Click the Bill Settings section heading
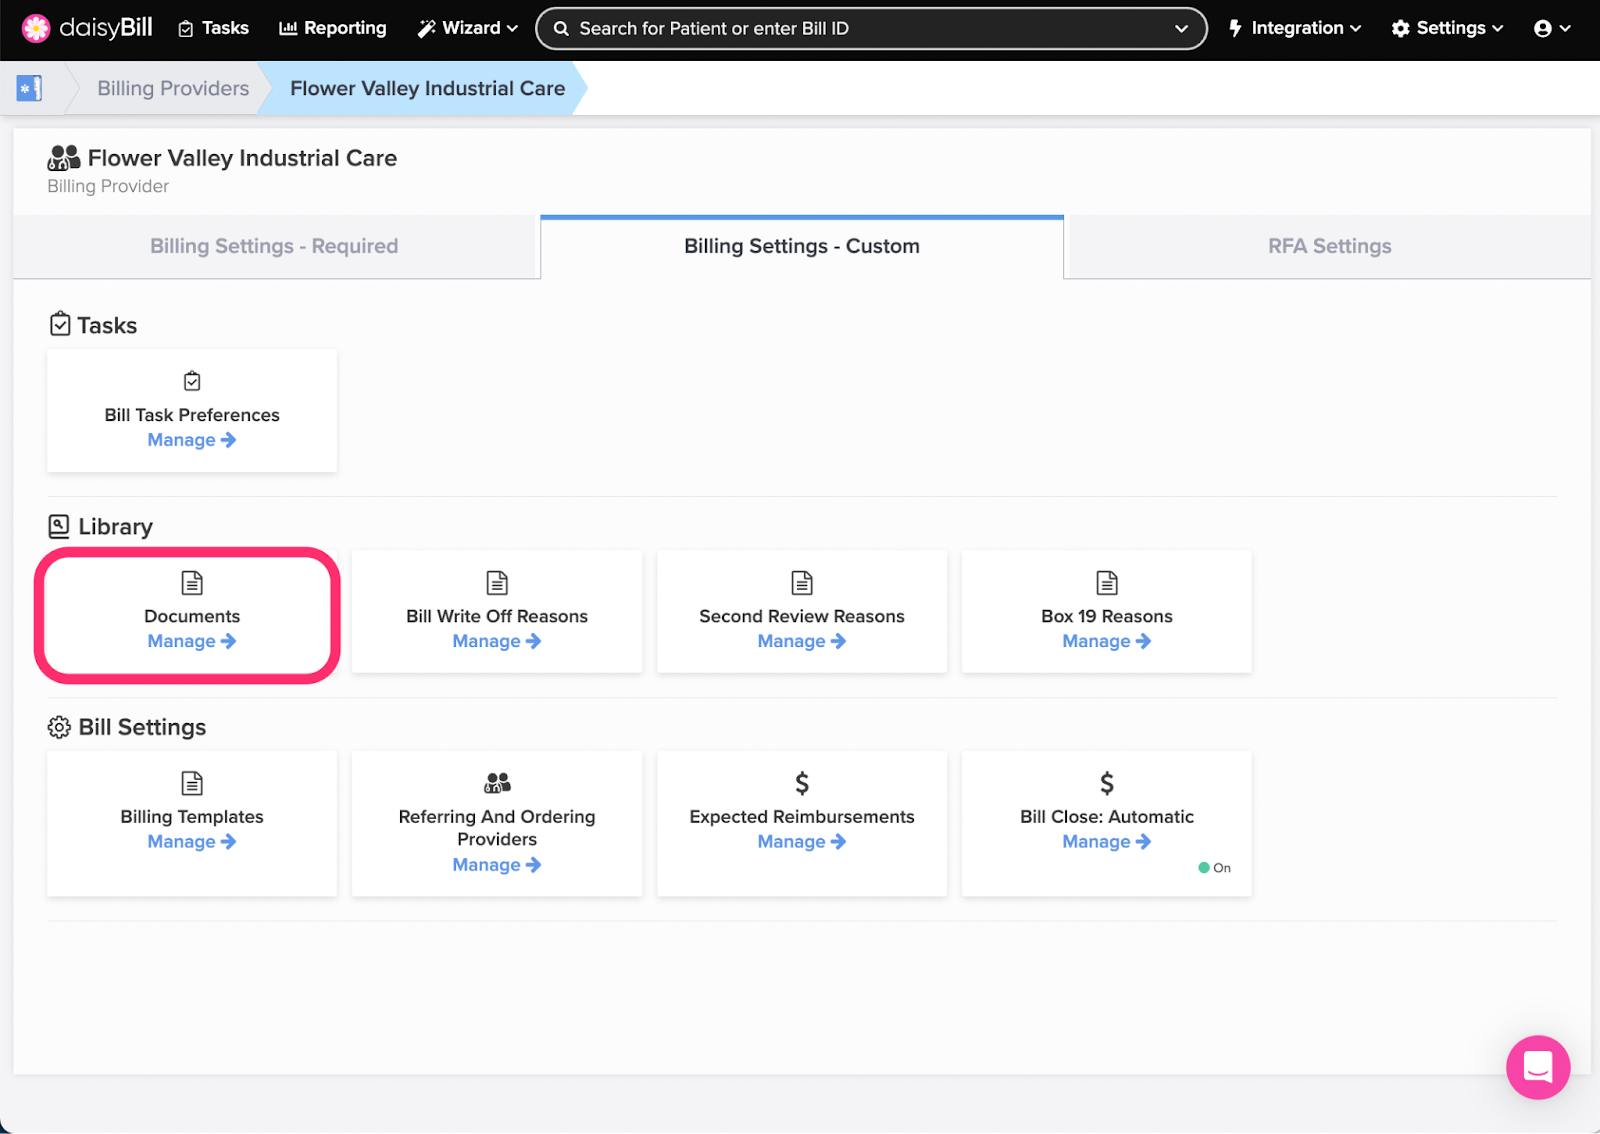This screenshot has height=1134, width=1600. click(142, 727)
